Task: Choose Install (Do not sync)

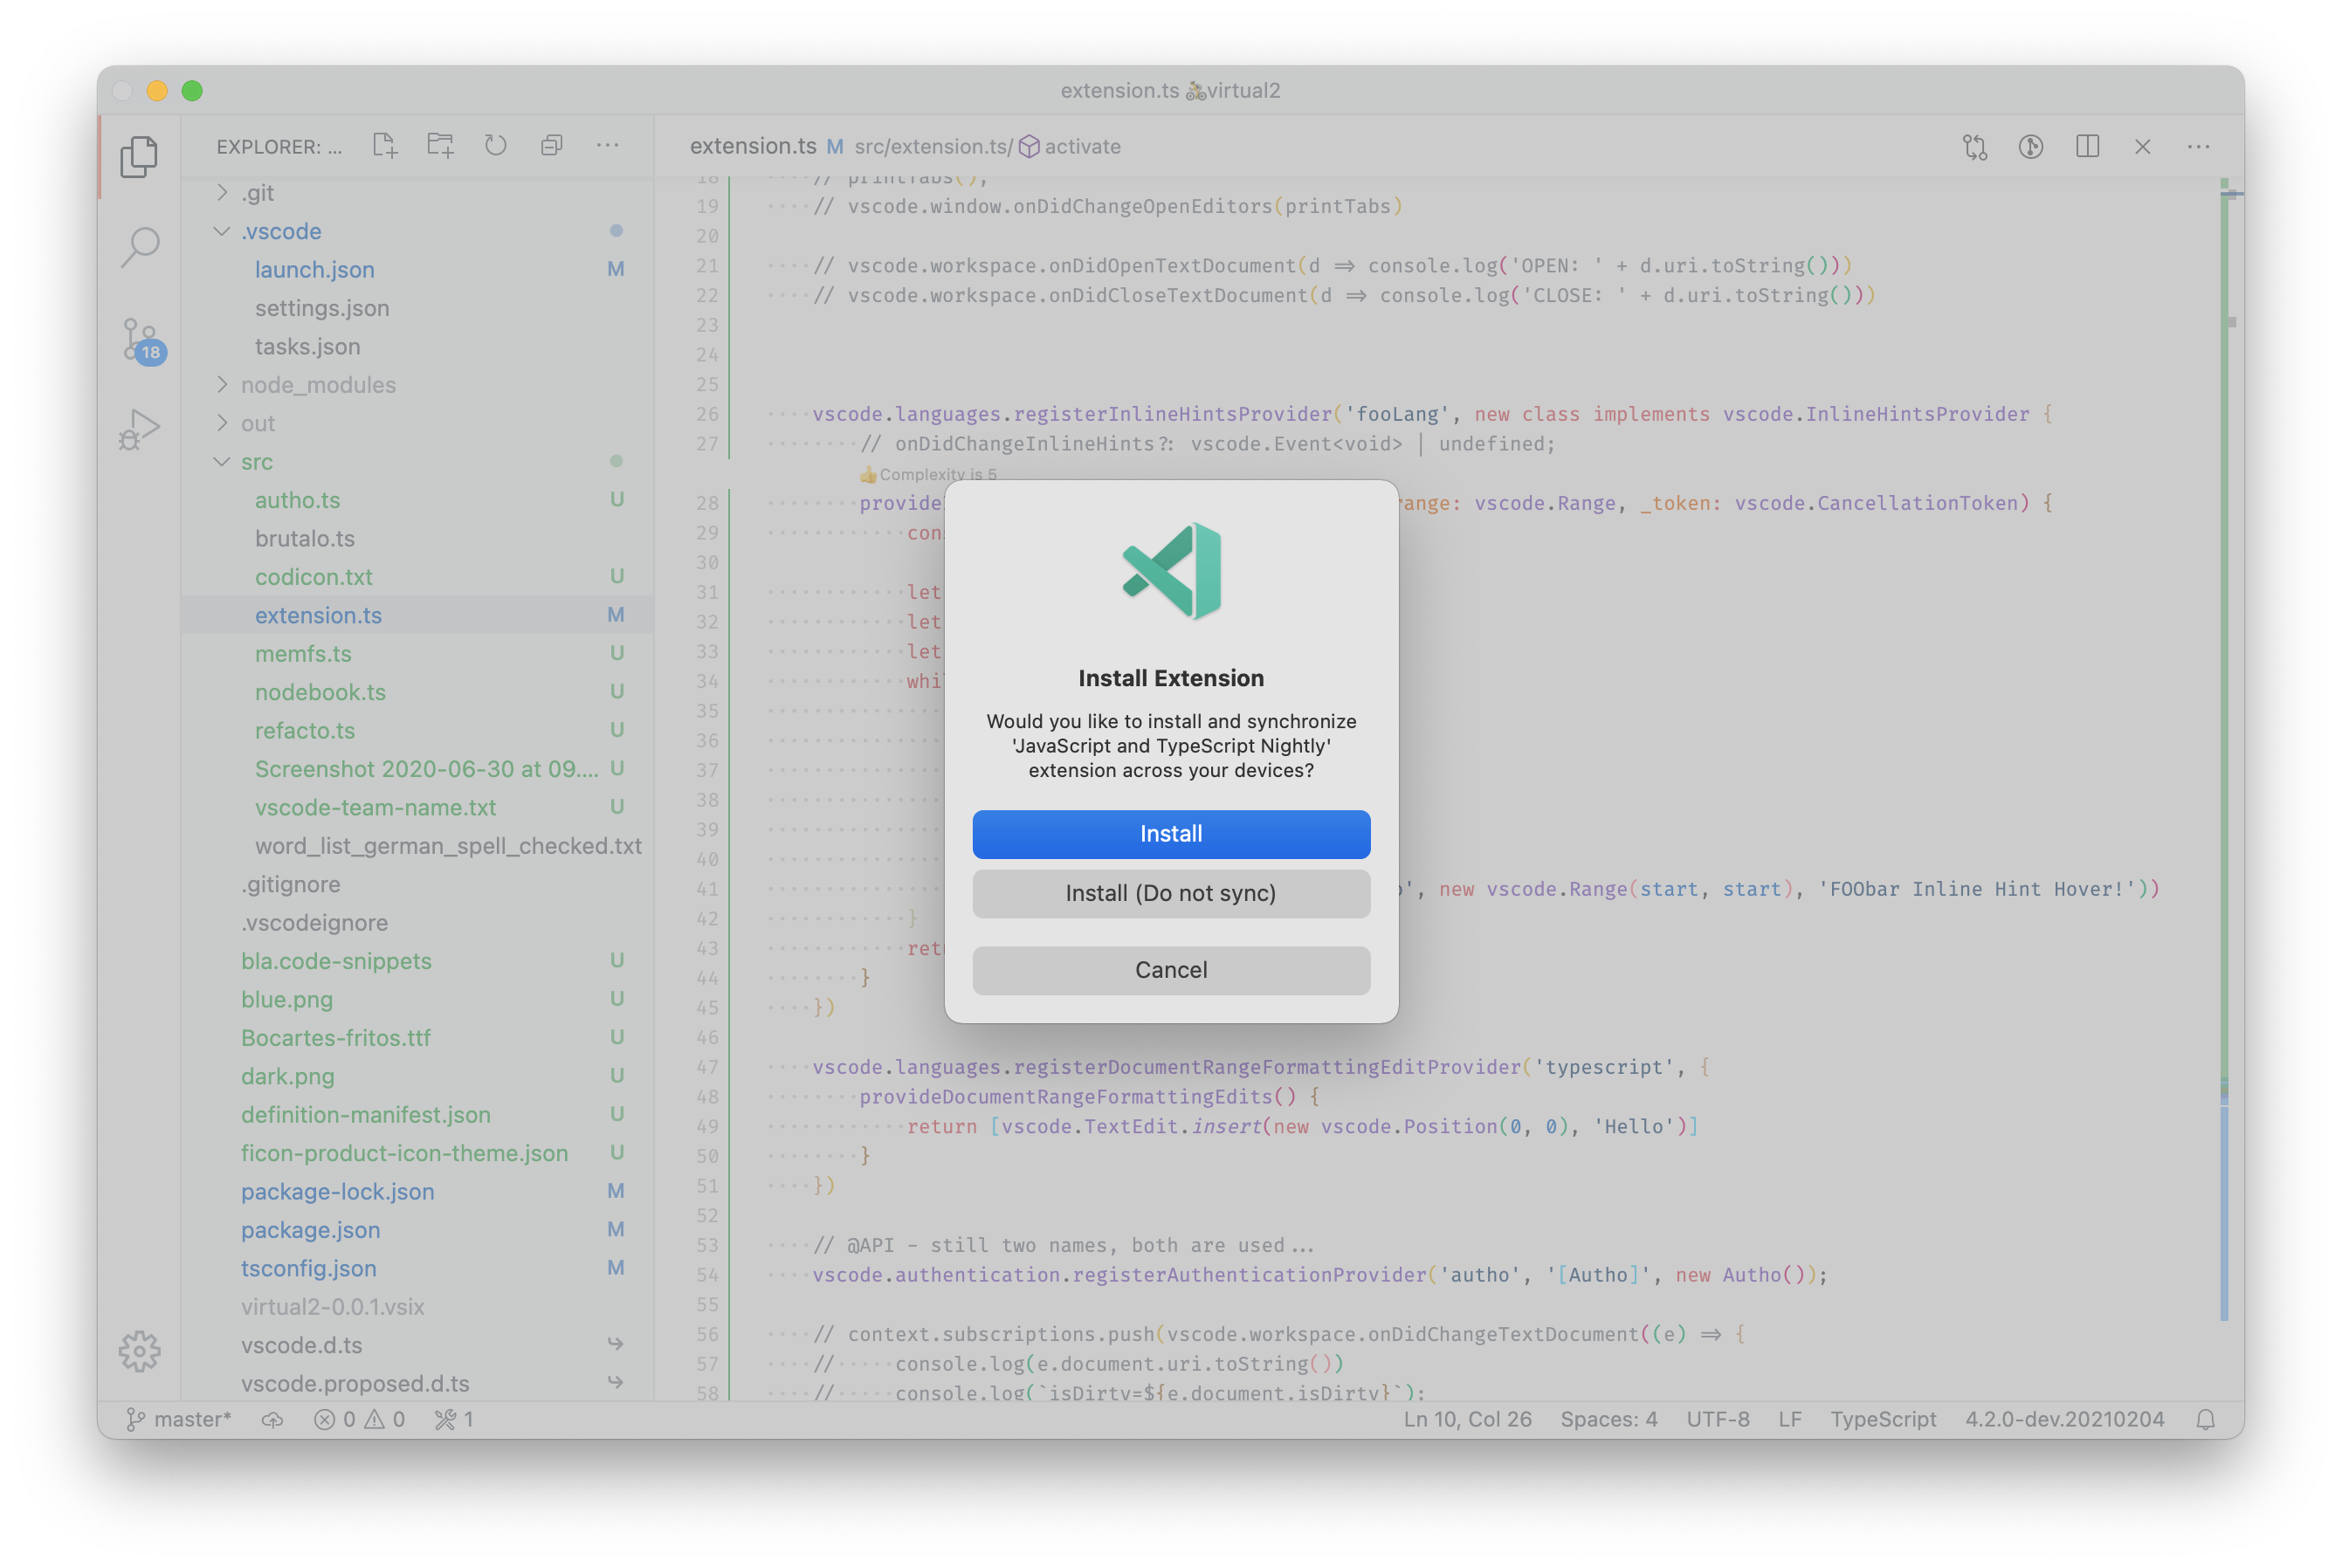Action: (1171, 893)
